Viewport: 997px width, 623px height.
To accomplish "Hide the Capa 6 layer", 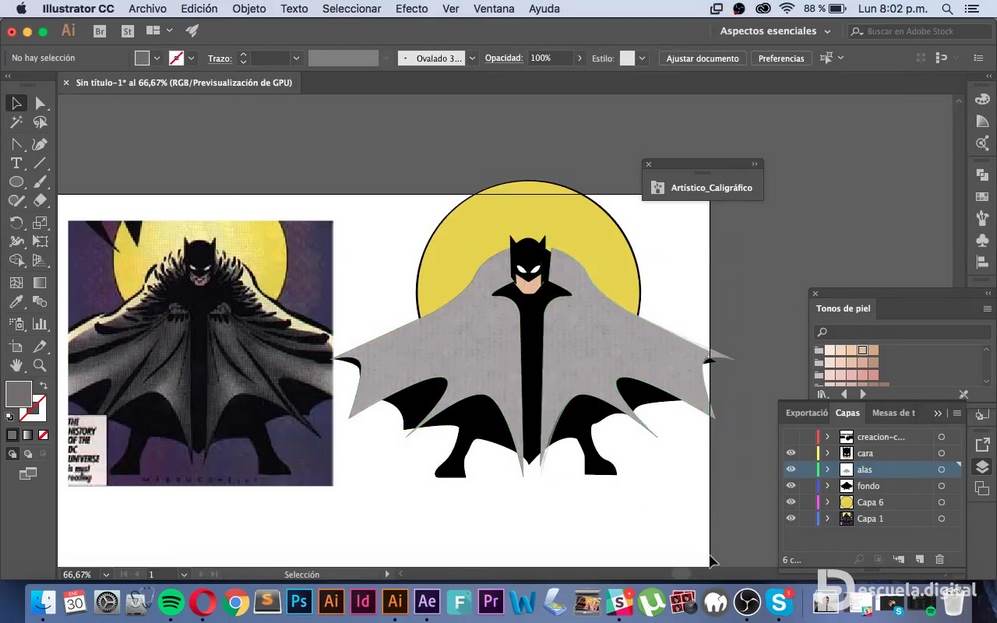I will click(790, 502).
